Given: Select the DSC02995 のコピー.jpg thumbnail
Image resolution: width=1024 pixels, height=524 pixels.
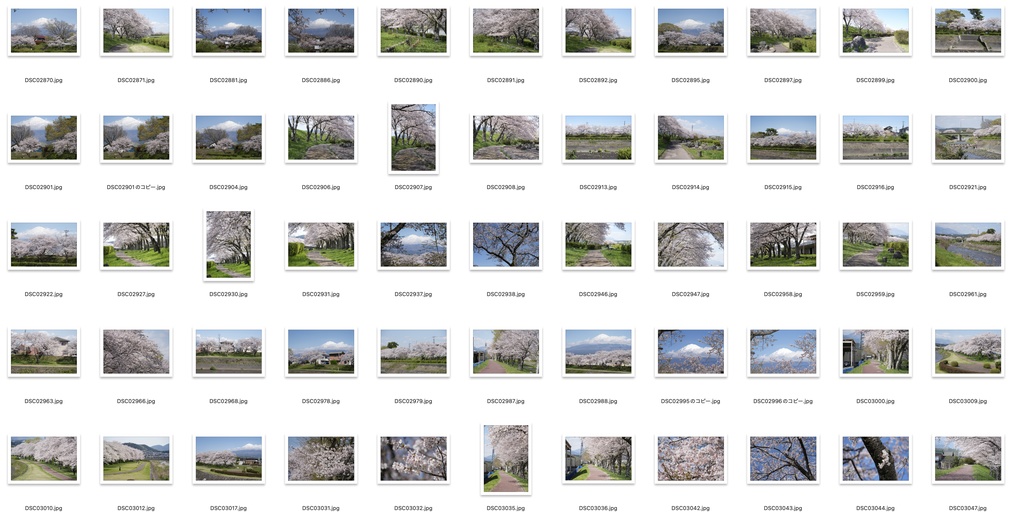Looking at the screenshot, I should 690,352.
